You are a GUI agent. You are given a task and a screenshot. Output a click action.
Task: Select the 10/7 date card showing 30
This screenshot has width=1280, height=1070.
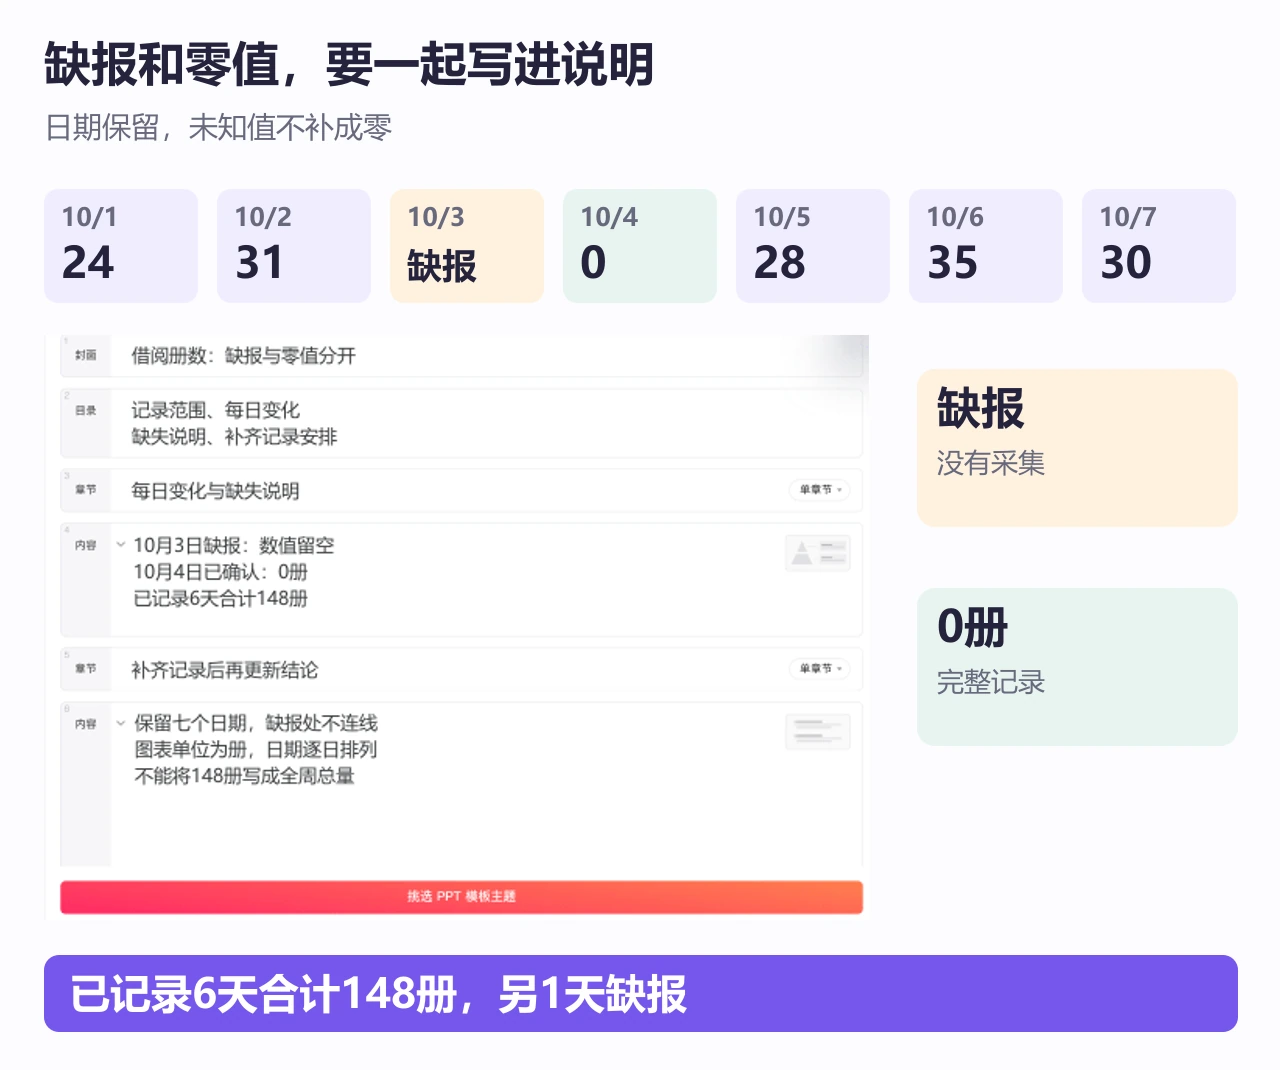coord(1159,246)
